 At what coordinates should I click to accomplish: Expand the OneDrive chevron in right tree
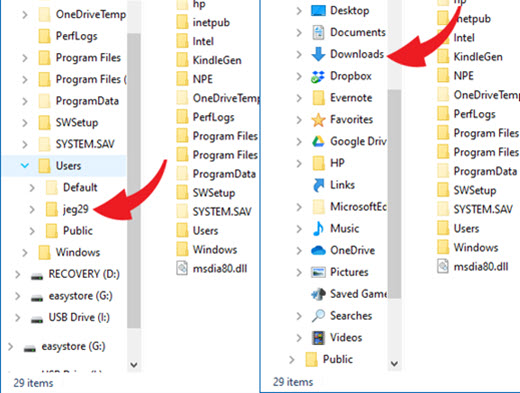point(299,250)
